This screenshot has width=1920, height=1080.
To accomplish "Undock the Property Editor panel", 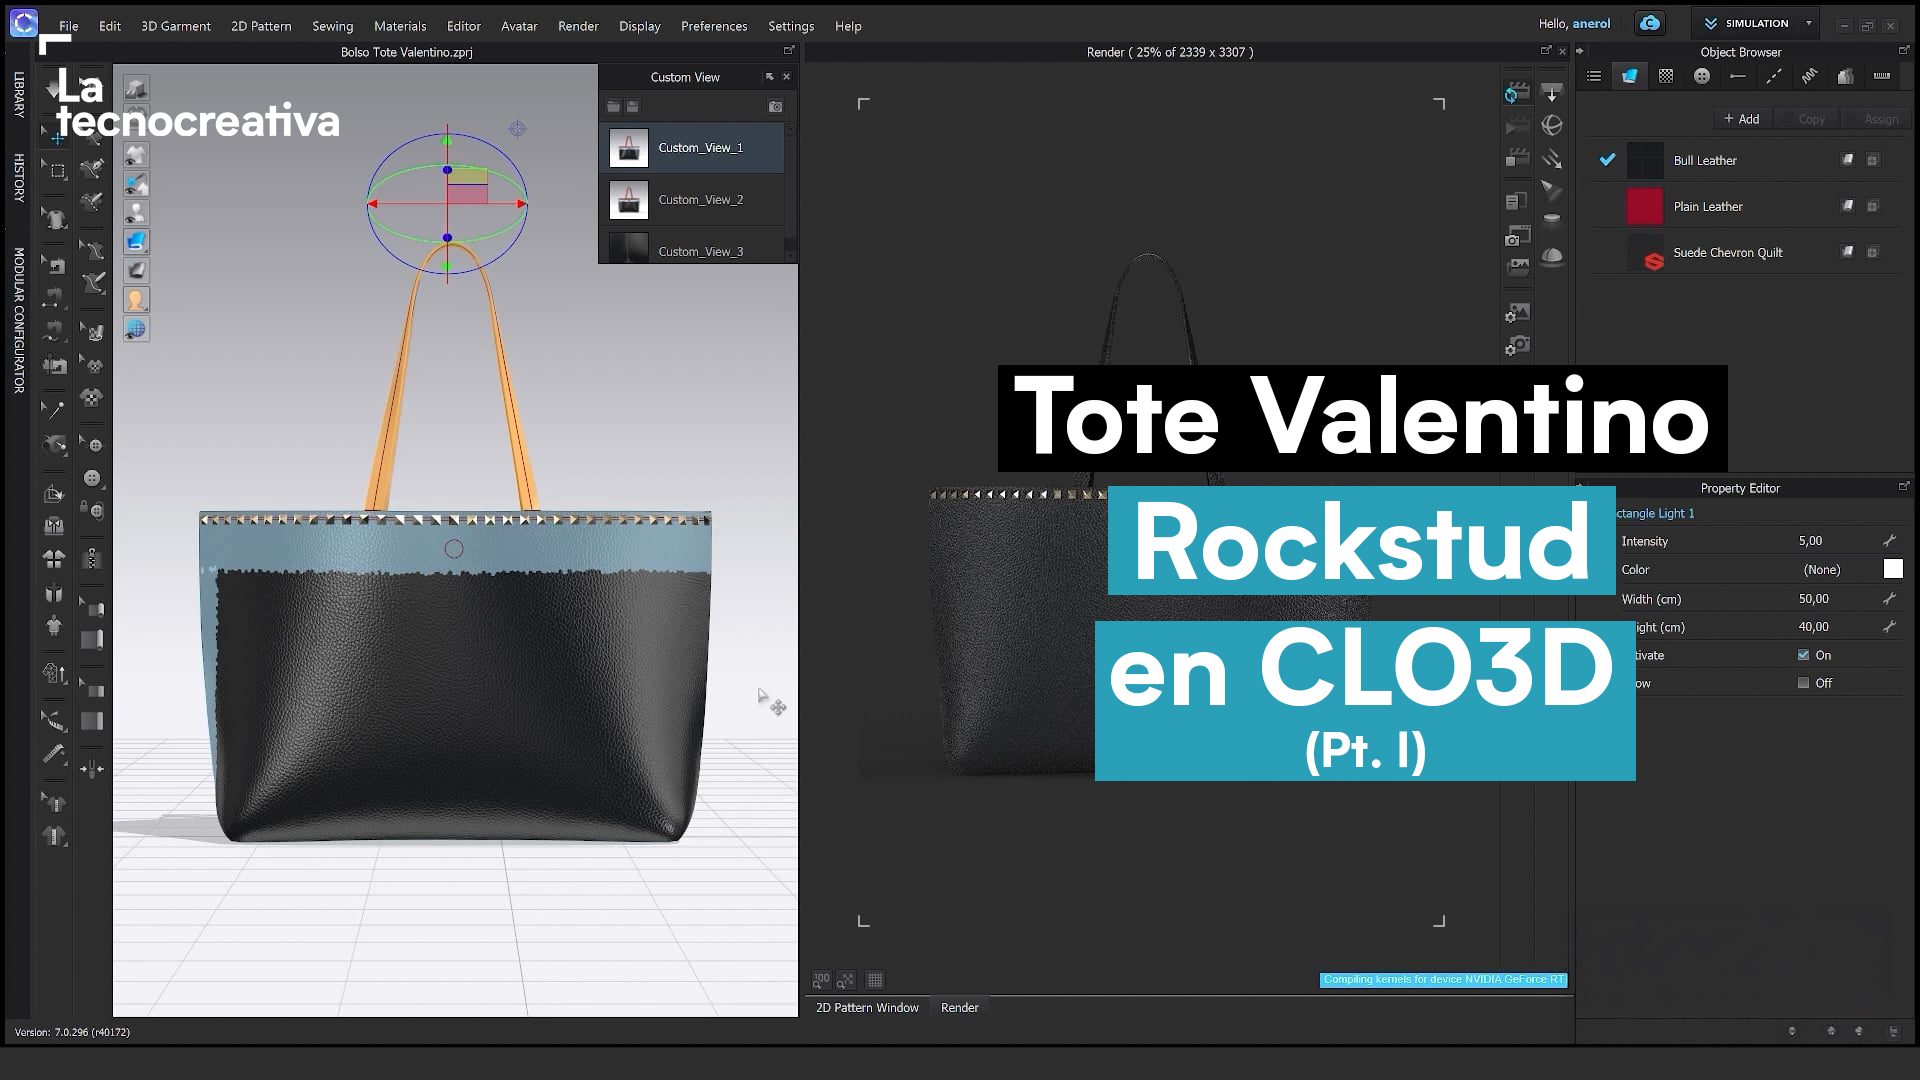I will 1903,486.
